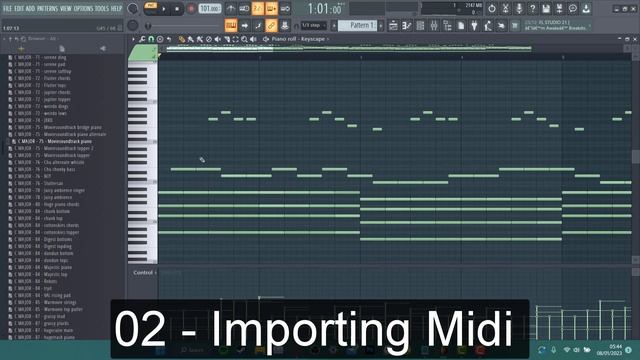The image size is (640, 360).
Task: Click previous pattern arrow beside Pattern 1
Action: pos(334,26)
